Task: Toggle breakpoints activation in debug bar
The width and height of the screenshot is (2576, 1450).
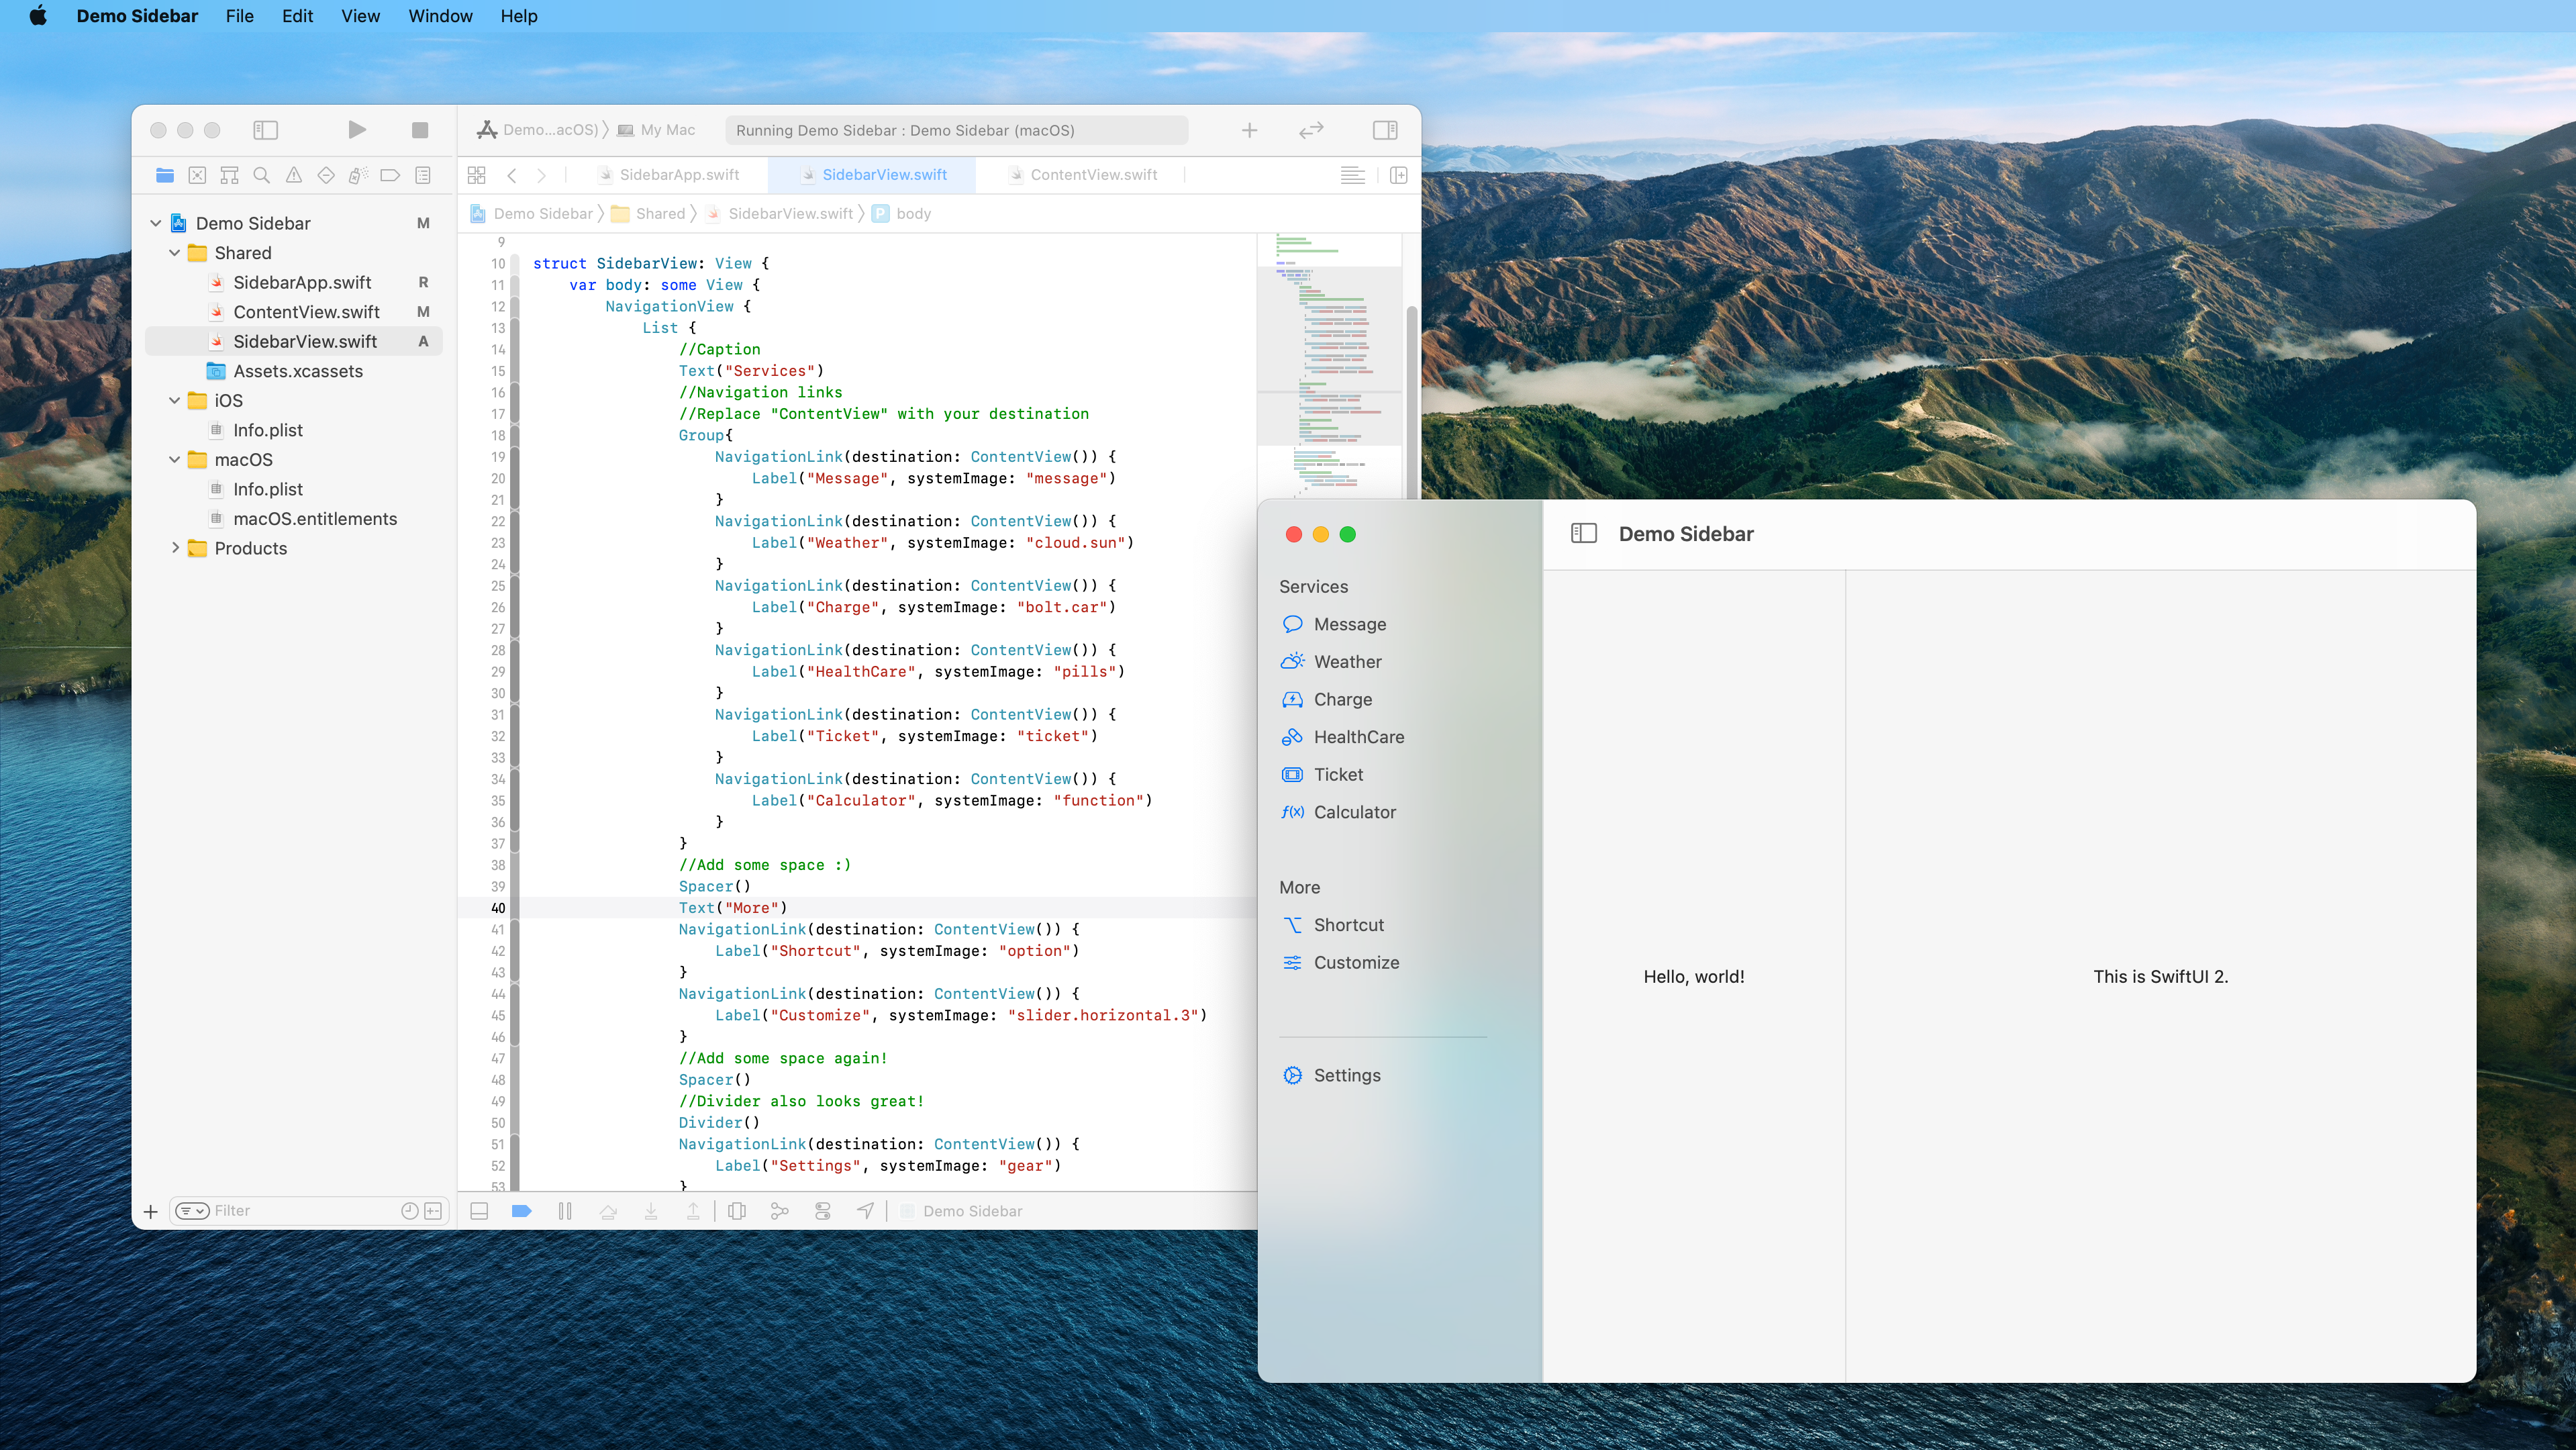Action: pyautogui.click(x=521, y=1211)
